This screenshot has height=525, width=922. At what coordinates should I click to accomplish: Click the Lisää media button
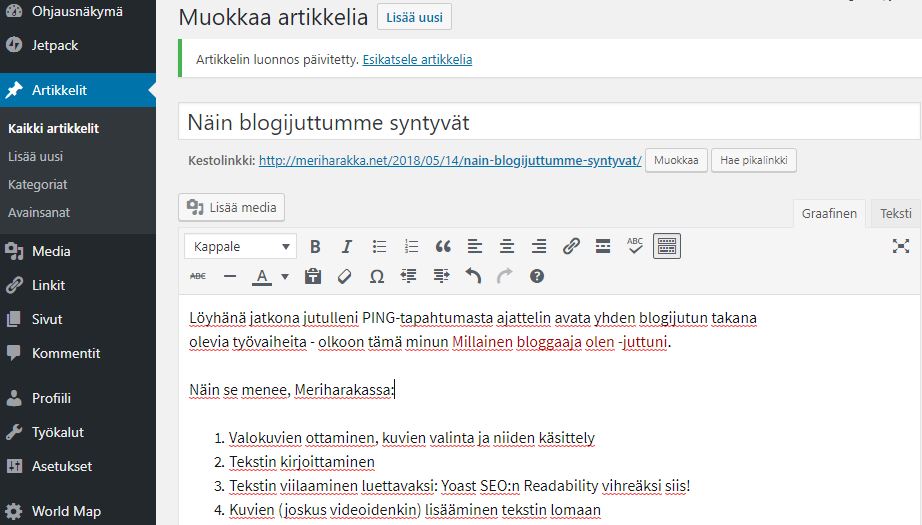pyautogui.click(x=232, y=208)
